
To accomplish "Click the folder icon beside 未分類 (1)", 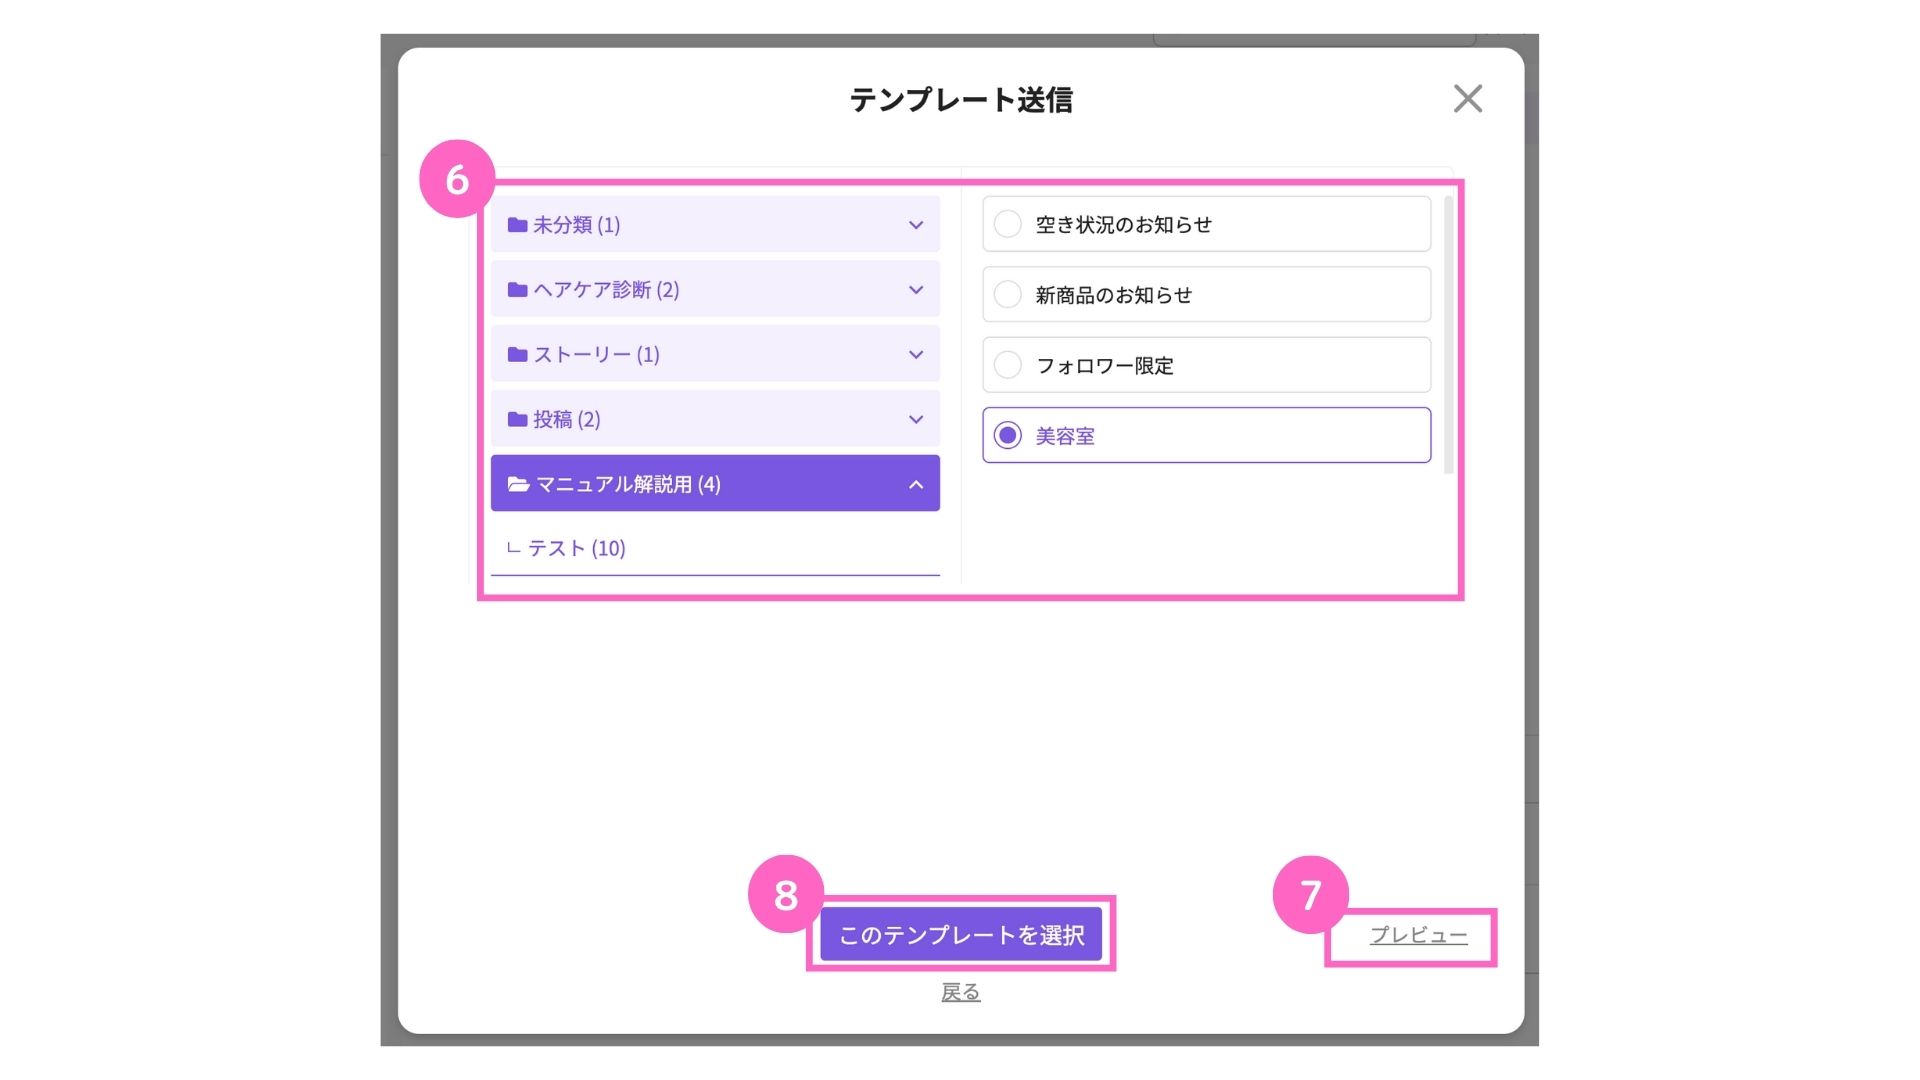I will 517,224.
